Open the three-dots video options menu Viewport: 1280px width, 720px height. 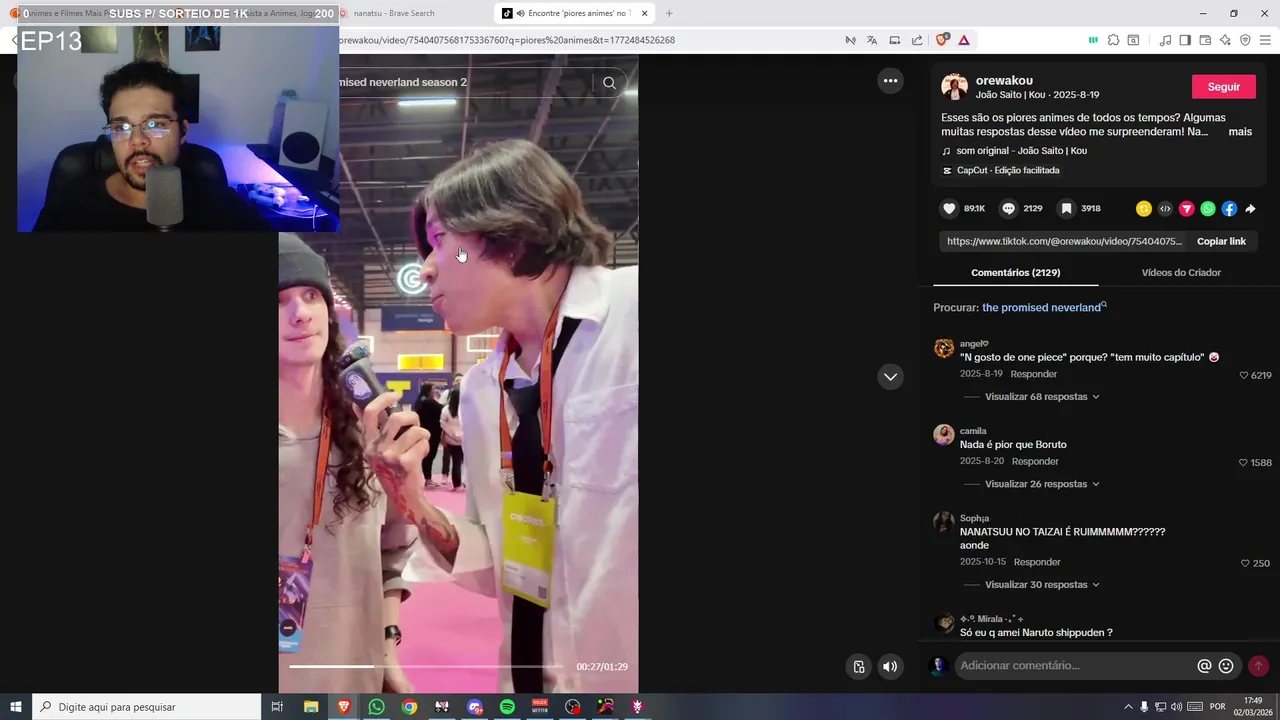pos(890,81)
